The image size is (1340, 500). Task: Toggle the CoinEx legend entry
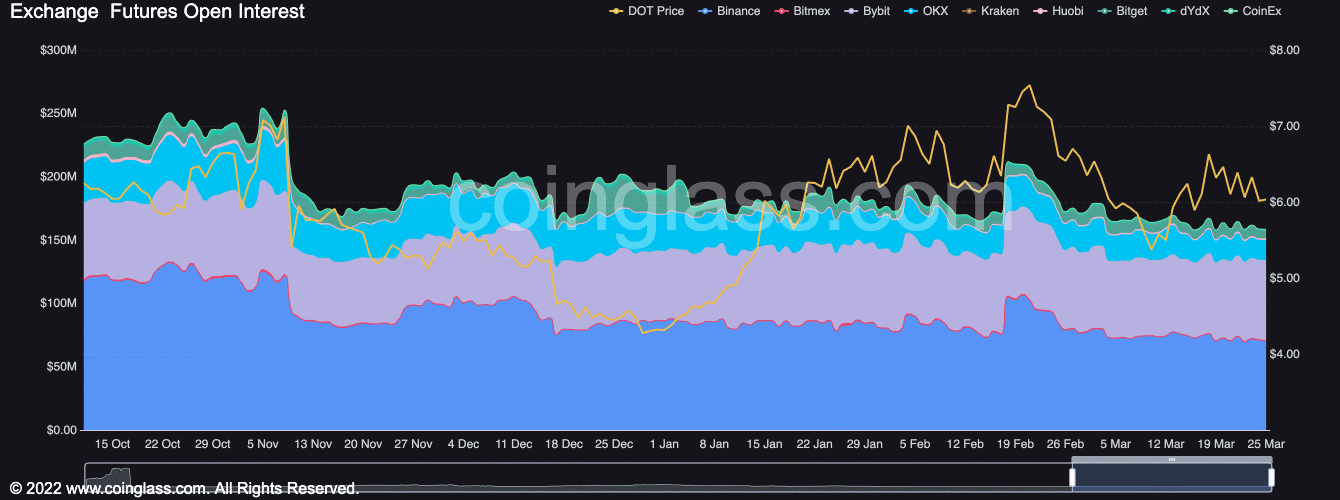tap(1252, 11)
